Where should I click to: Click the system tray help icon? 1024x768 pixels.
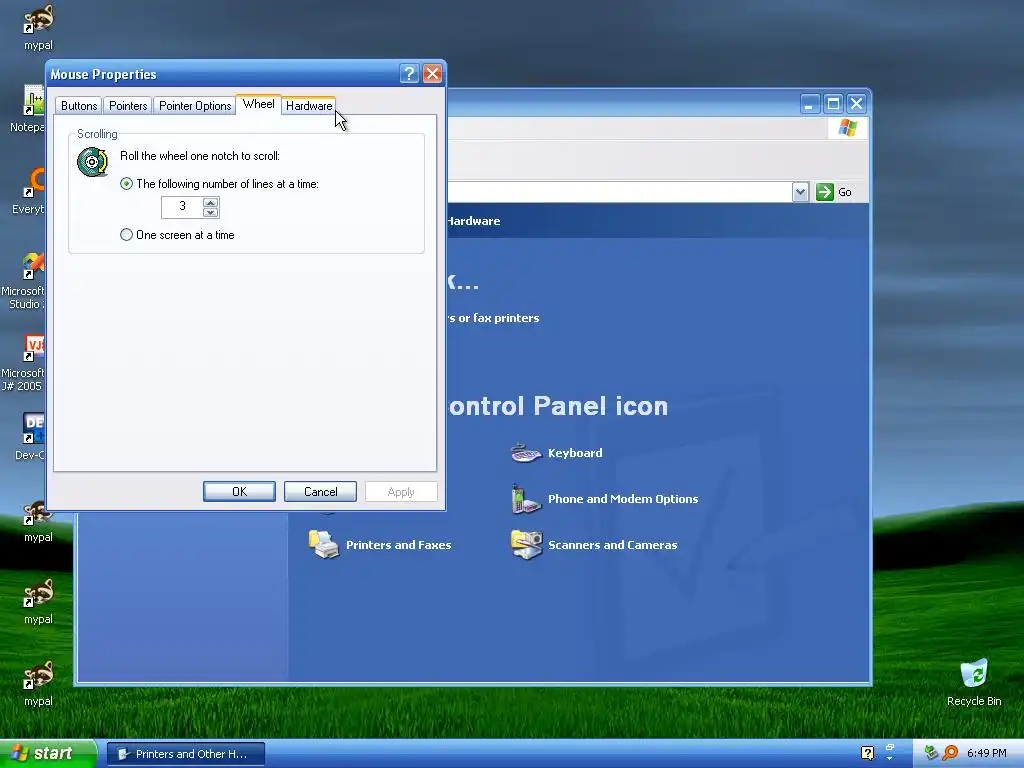pyautogui.click(x=867, y=753)
